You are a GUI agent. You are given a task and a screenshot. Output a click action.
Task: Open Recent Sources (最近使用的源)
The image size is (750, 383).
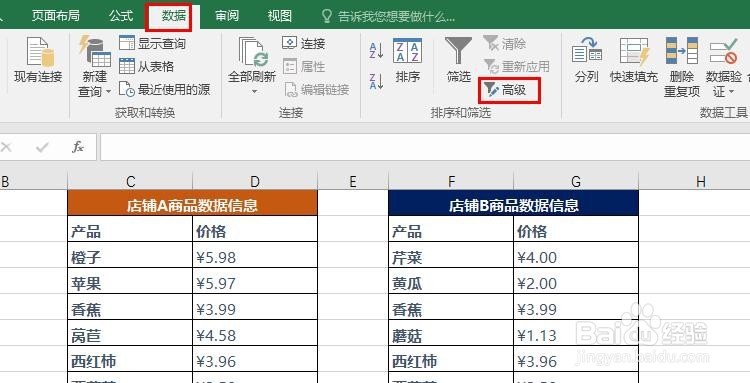click(x=164, y=89)
